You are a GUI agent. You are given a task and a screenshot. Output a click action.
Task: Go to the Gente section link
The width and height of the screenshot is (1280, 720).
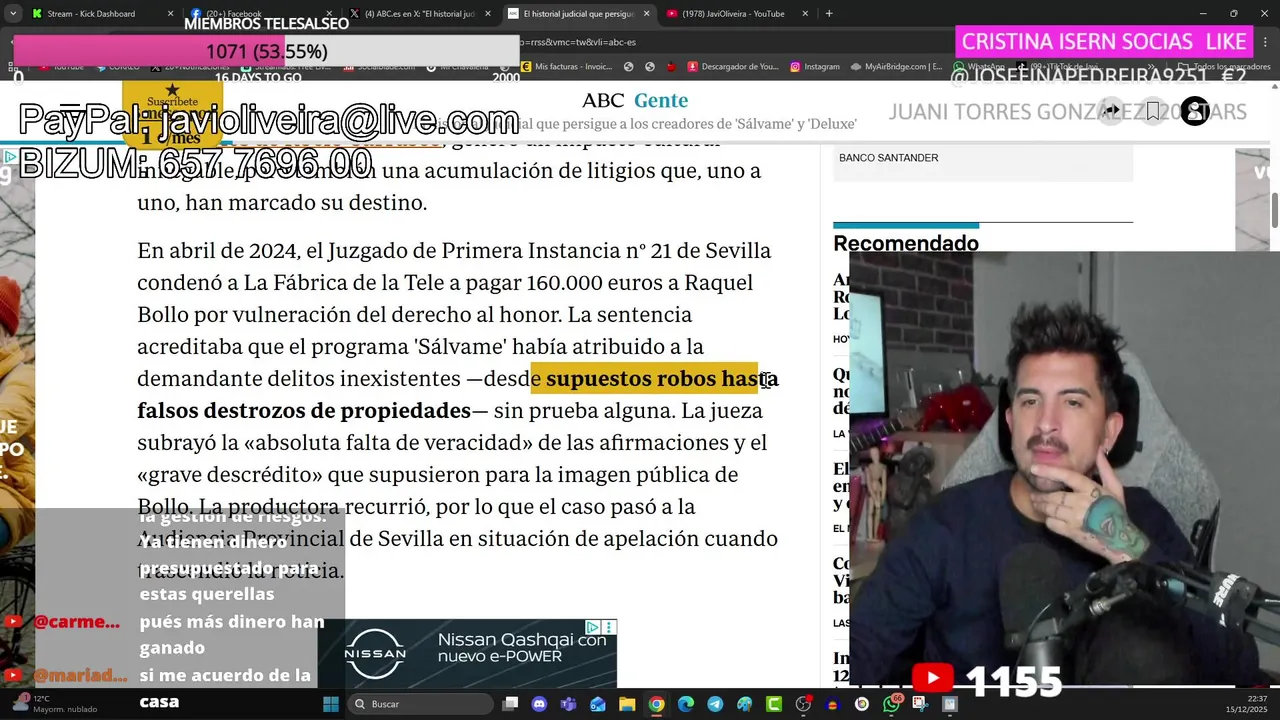pos(661,100)
